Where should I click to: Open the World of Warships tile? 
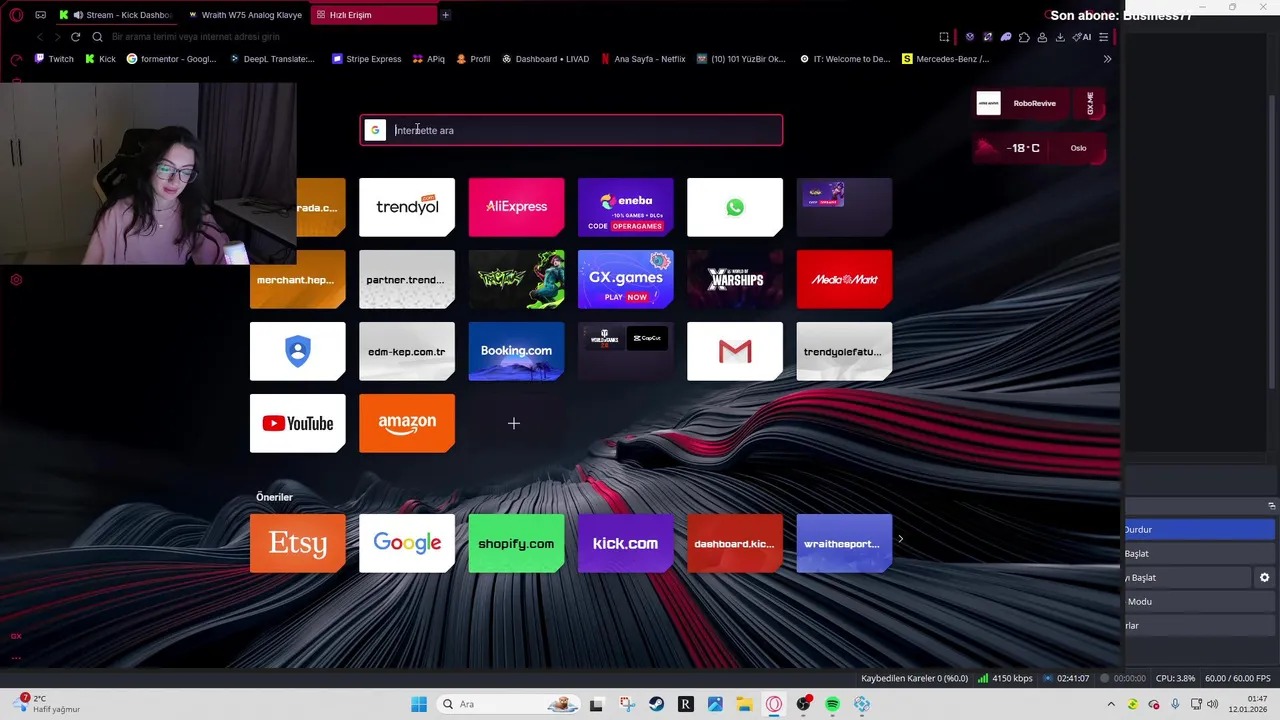pyautogui.click(x=735, y=279)
